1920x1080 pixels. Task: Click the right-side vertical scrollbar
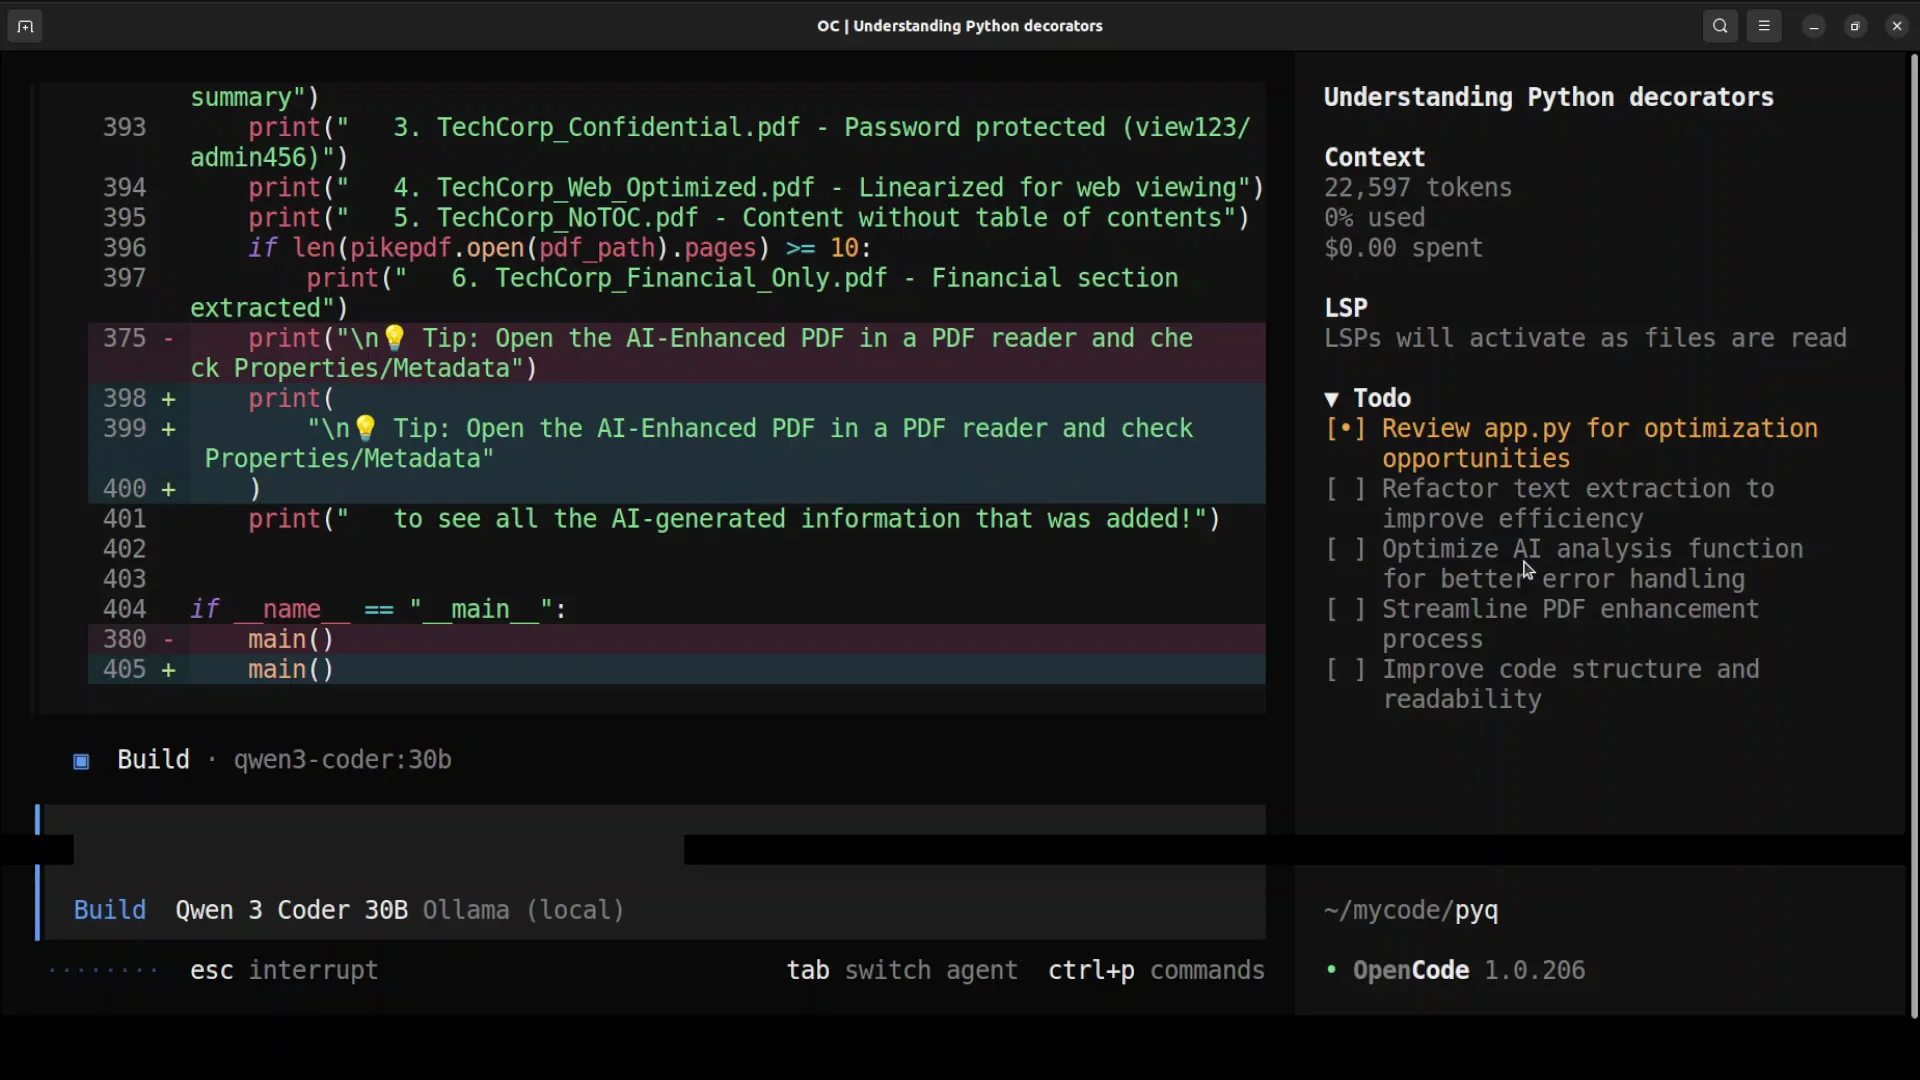point(1913,535)
